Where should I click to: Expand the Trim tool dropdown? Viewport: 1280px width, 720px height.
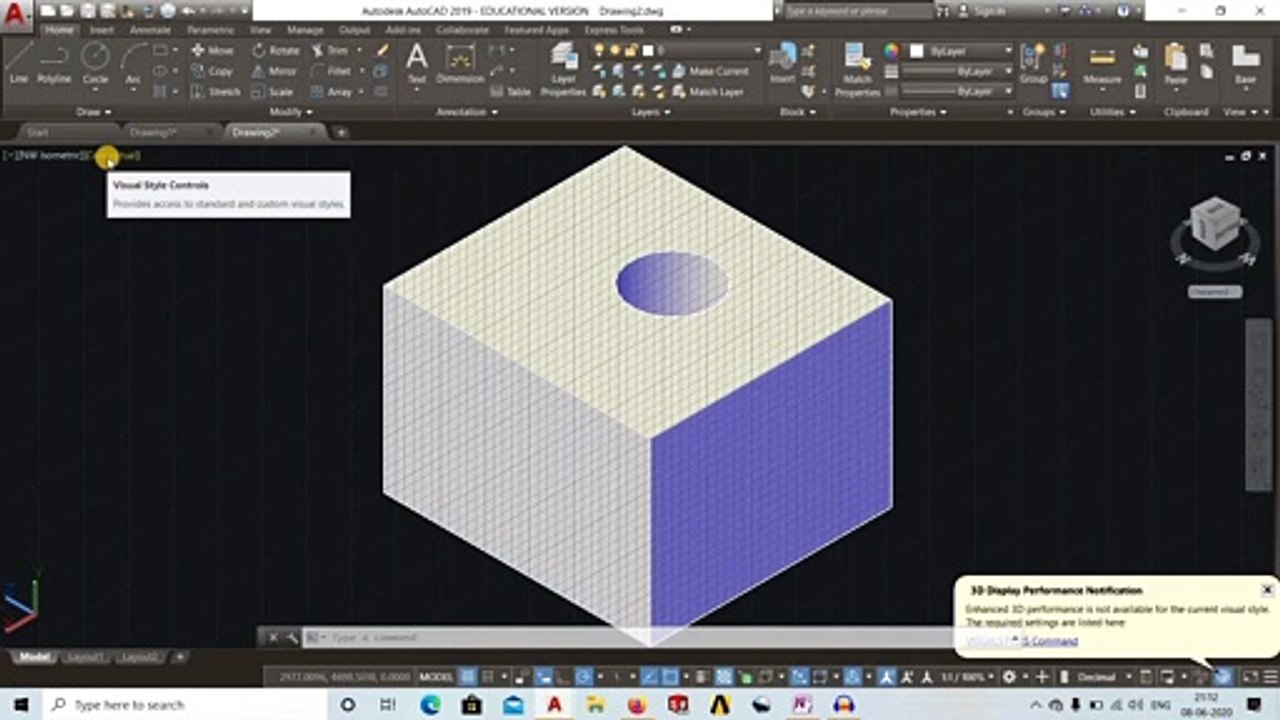[359, 50]
